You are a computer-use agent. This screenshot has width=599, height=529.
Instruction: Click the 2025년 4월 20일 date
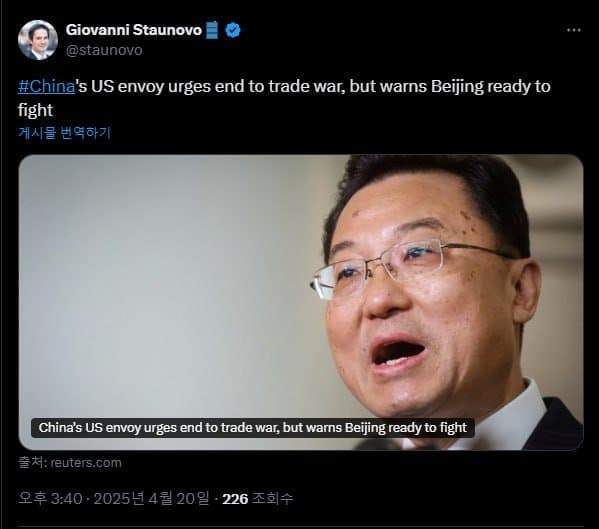coord(152,498)
